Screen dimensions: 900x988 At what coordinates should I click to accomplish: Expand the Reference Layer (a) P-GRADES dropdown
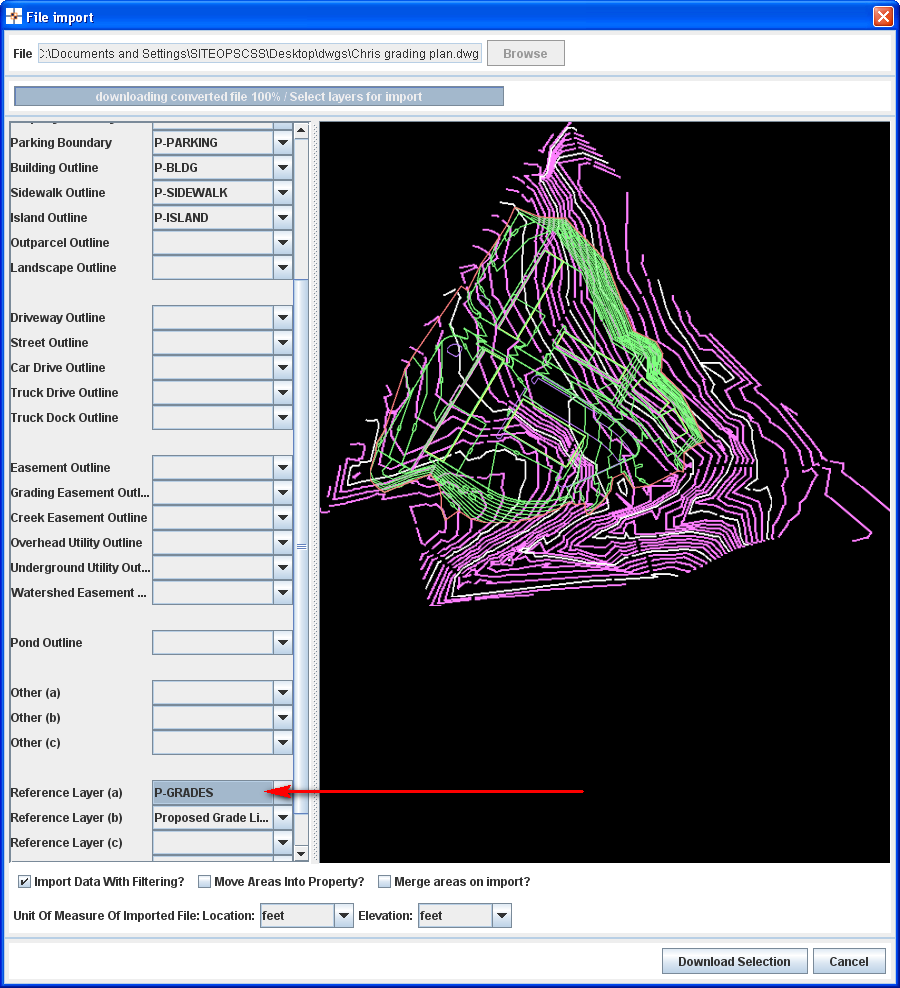(x=282, y=792)
